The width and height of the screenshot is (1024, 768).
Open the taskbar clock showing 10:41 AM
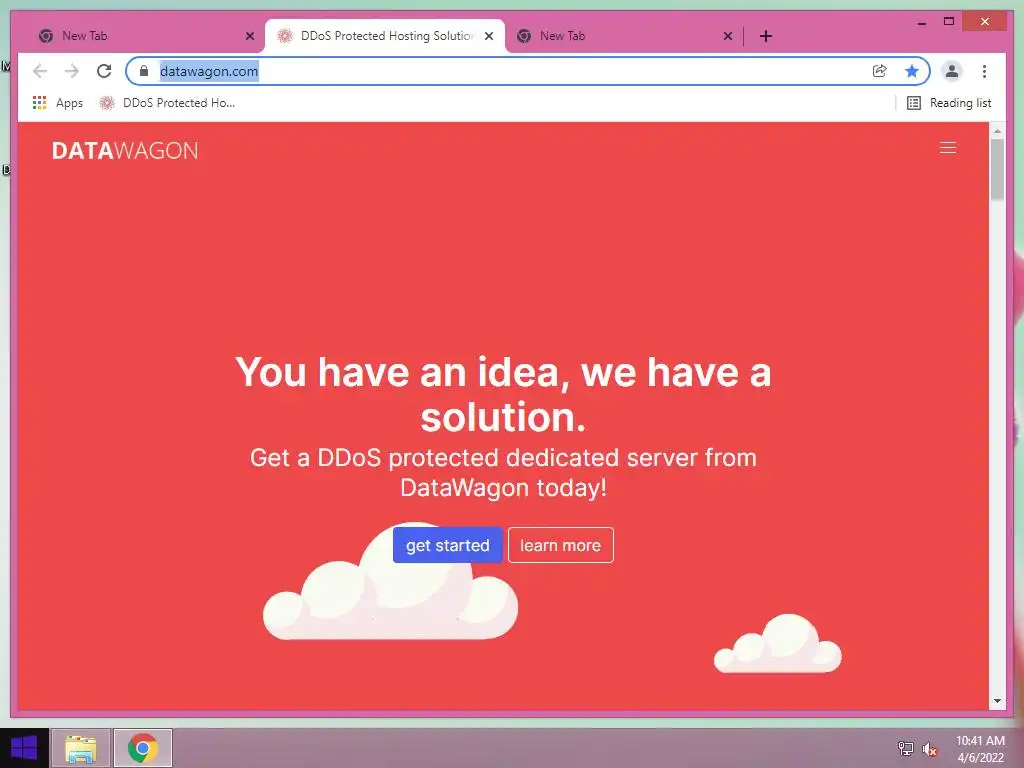tap(980, 748)
